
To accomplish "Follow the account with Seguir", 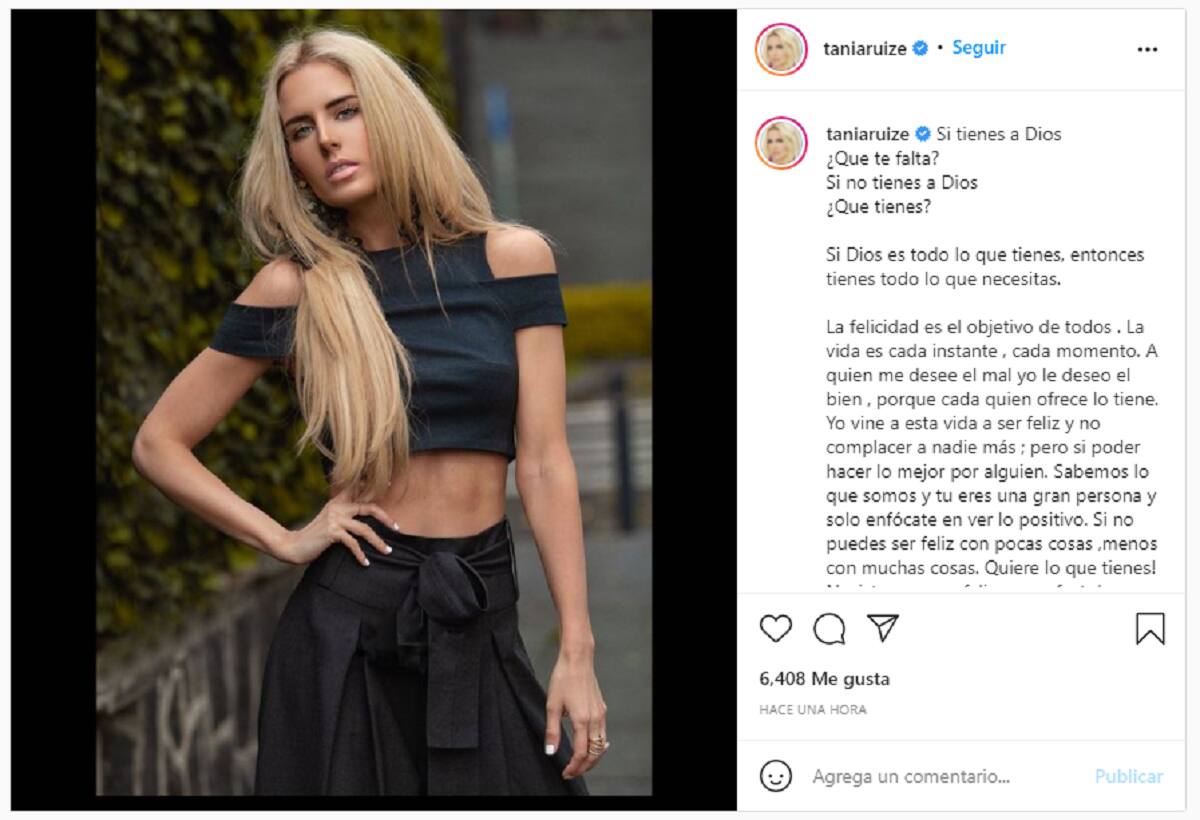I will click(x=978, y=48).
